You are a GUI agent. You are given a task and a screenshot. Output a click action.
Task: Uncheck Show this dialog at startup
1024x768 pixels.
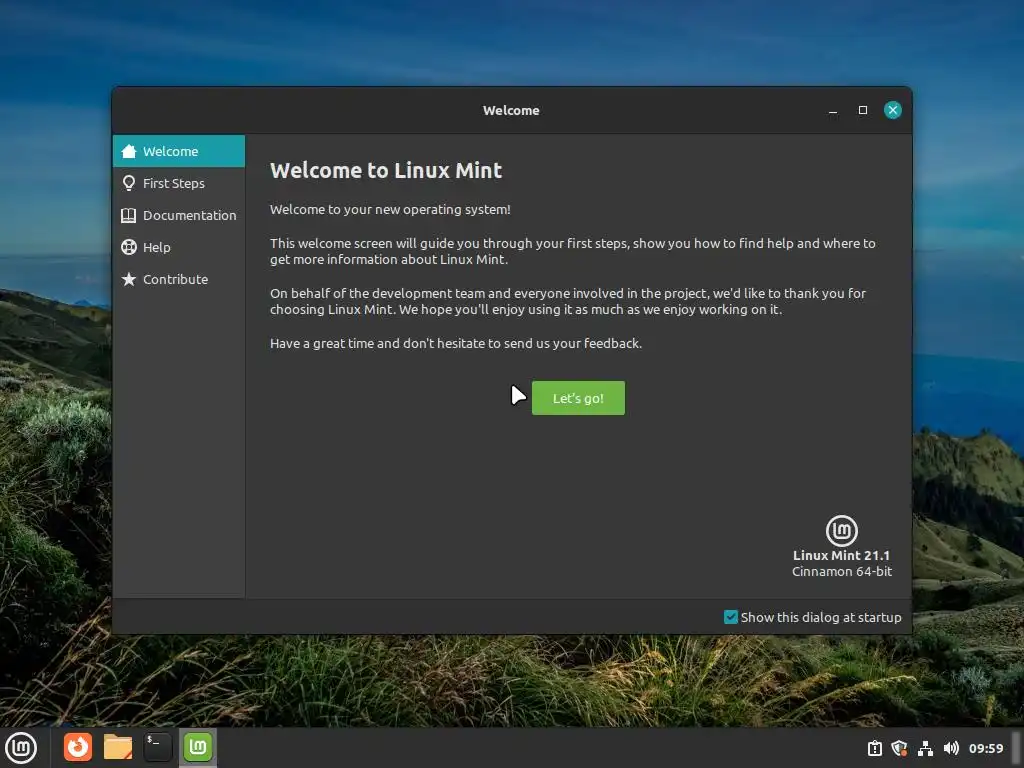tap(731, 617)
